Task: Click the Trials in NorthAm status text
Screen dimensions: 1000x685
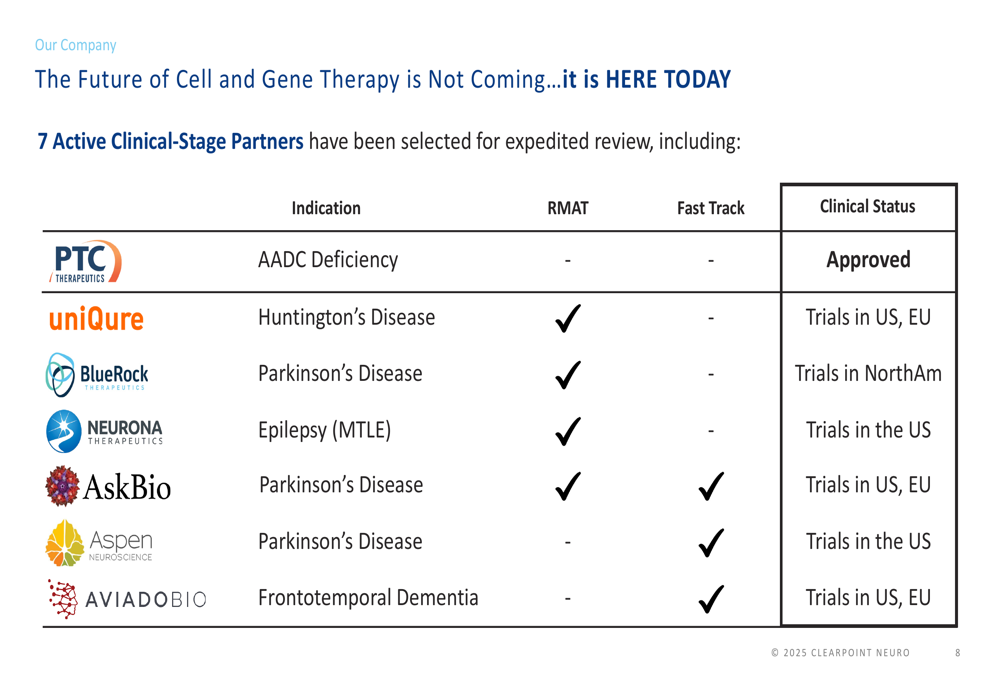Action: click(x=868, y=374)
